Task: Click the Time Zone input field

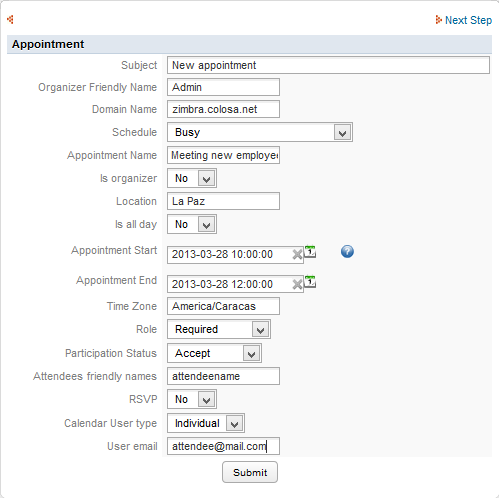Action: click(223, 306)
